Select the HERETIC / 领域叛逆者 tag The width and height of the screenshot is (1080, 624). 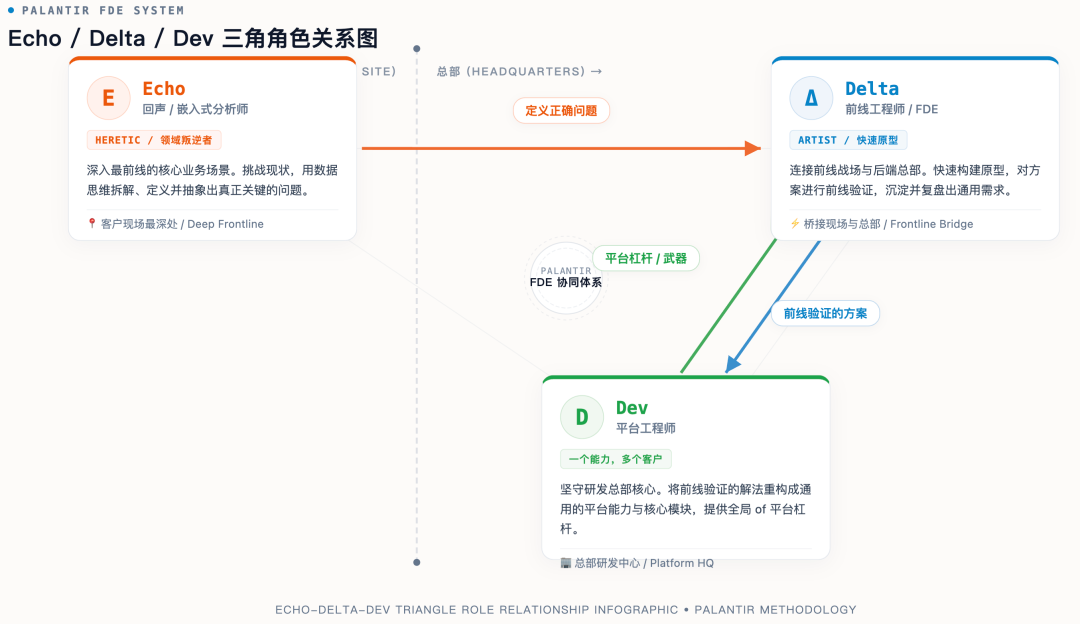coord(154,140)
